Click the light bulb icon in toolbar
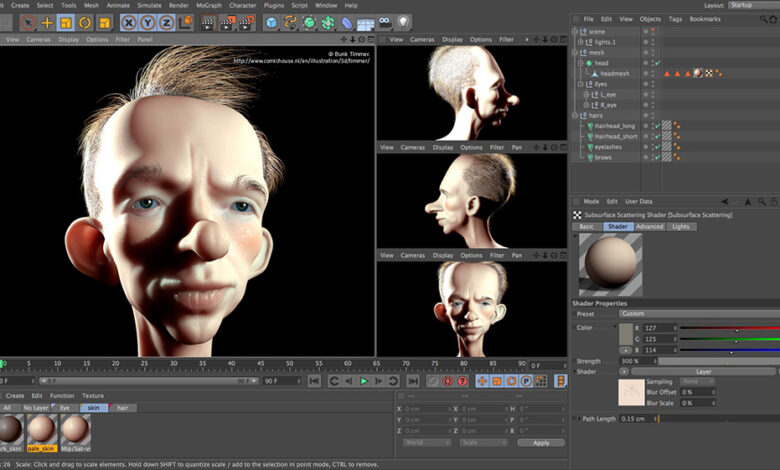 coord(403,22)
